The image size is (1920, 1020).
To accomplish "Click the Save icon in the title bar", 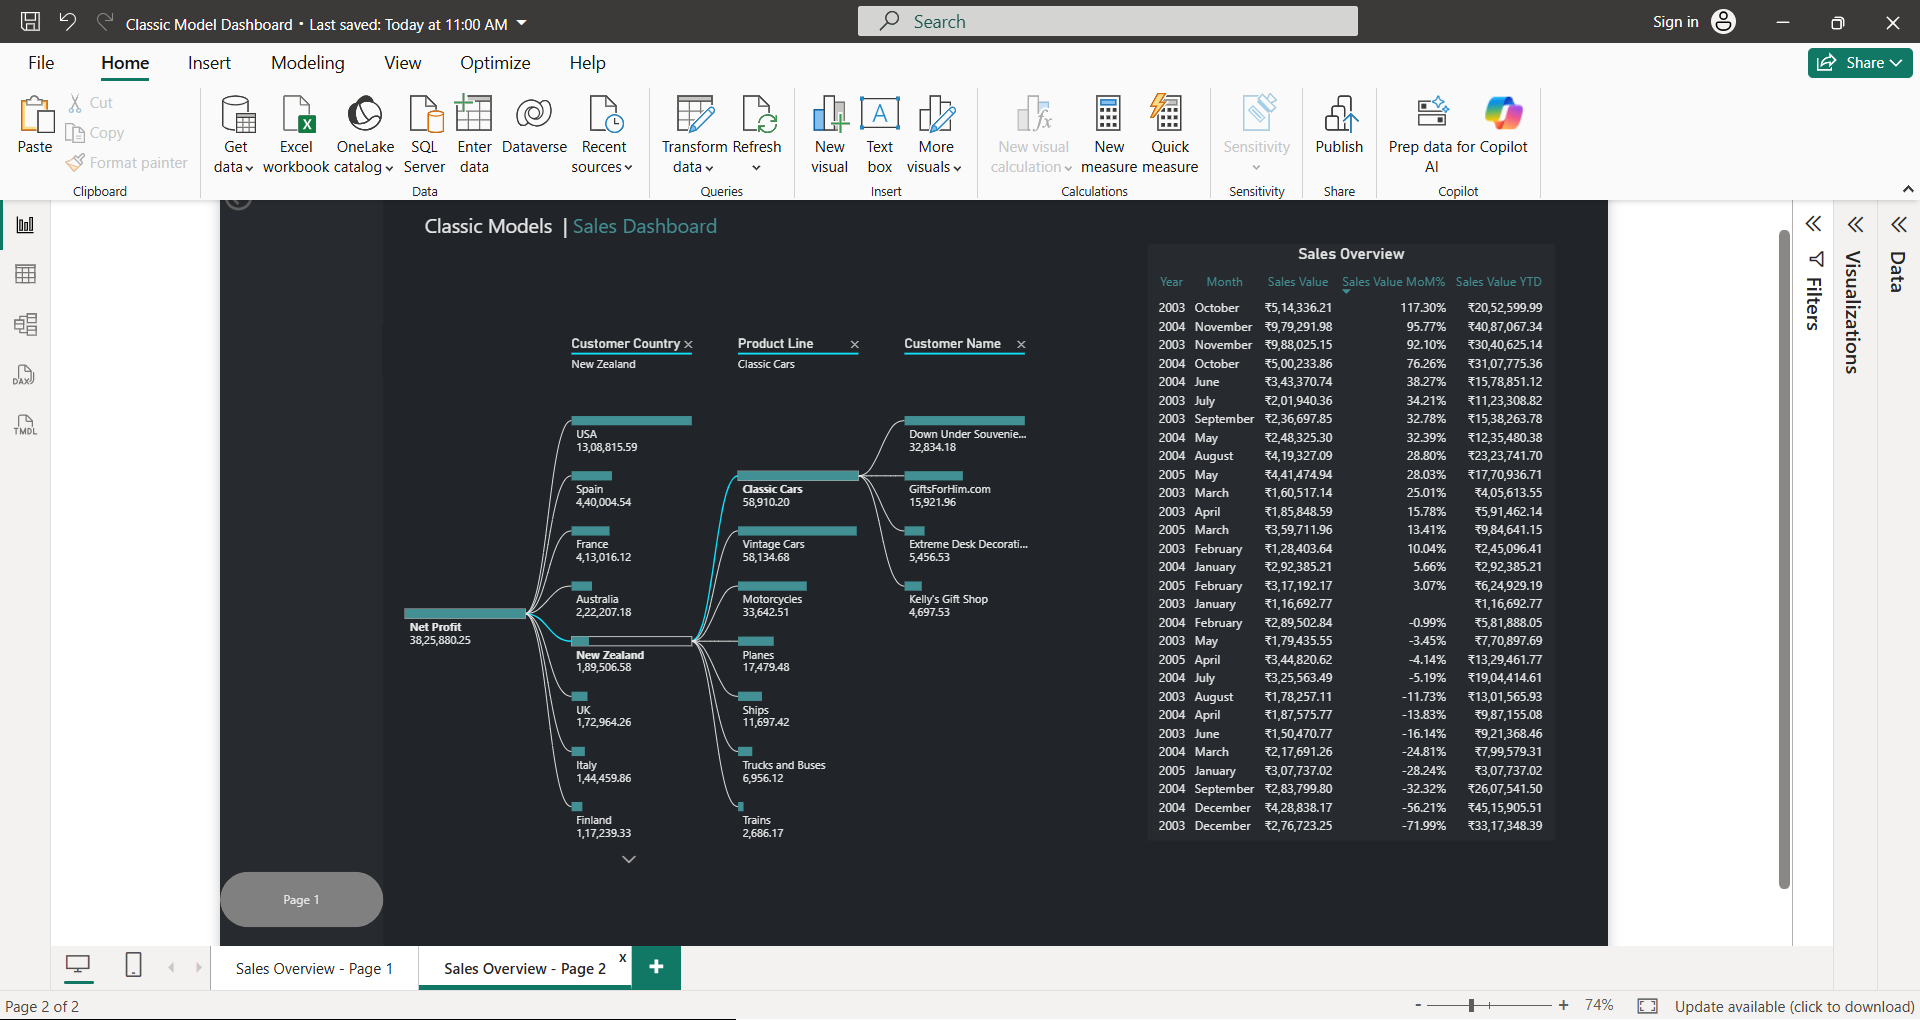I will click(29, 21).
